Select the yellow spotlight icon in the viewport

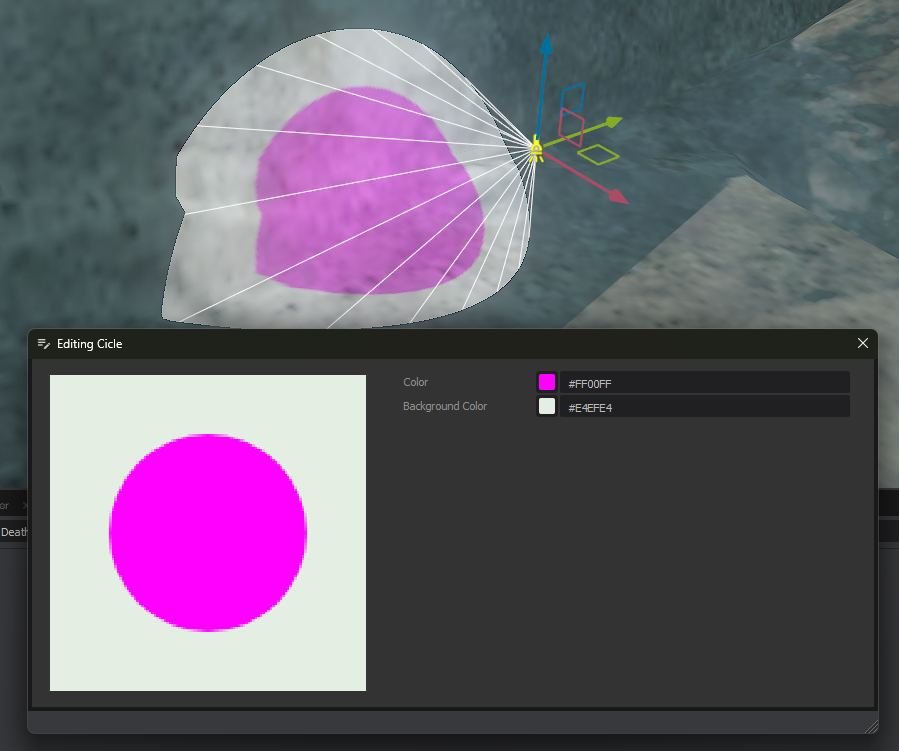(536, 150)
